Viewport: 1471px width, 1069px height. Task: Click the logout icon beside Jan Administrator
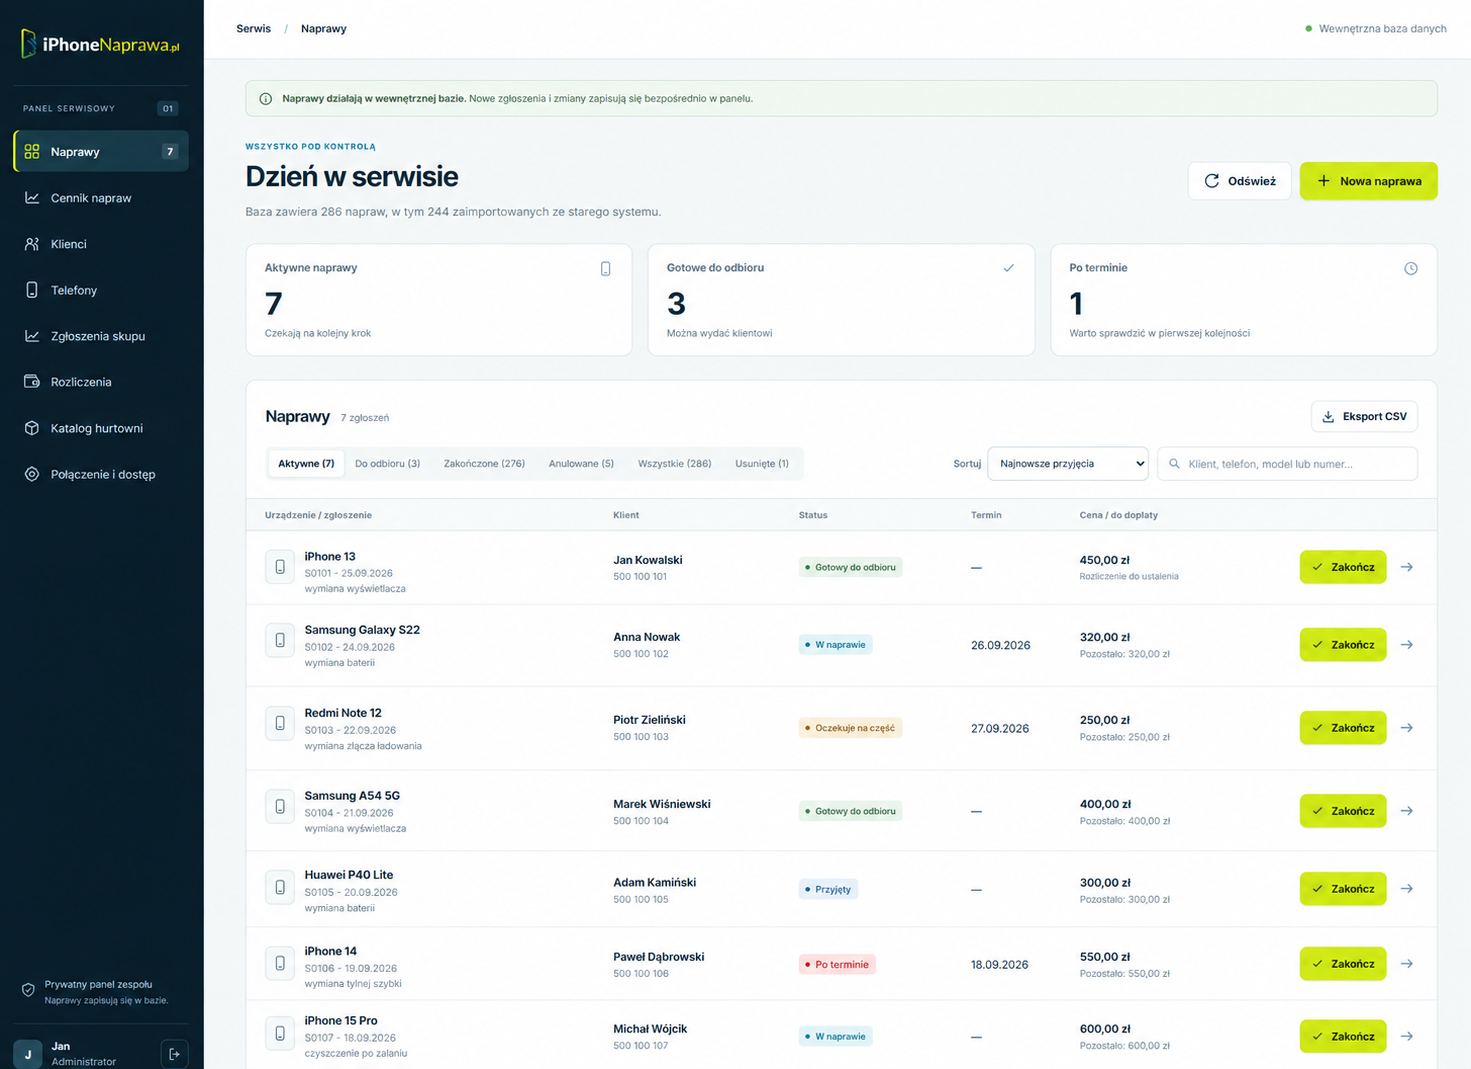174,1054
